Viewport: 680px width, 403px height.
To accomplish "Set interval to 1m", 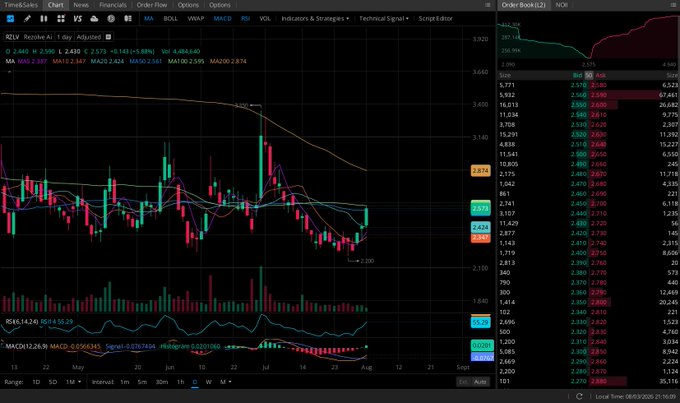I will [125, 382].
